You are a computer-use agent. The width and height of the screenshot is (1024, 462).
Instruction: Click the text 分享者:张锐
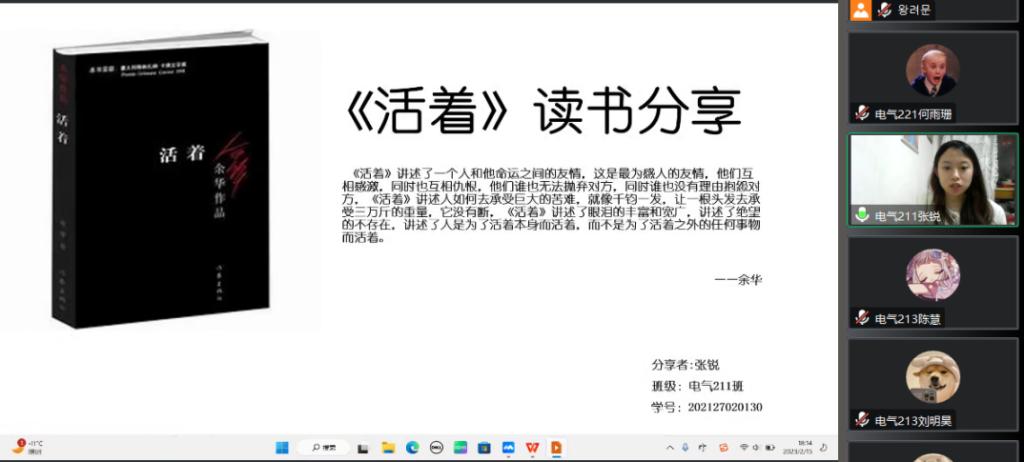[685, 365]
